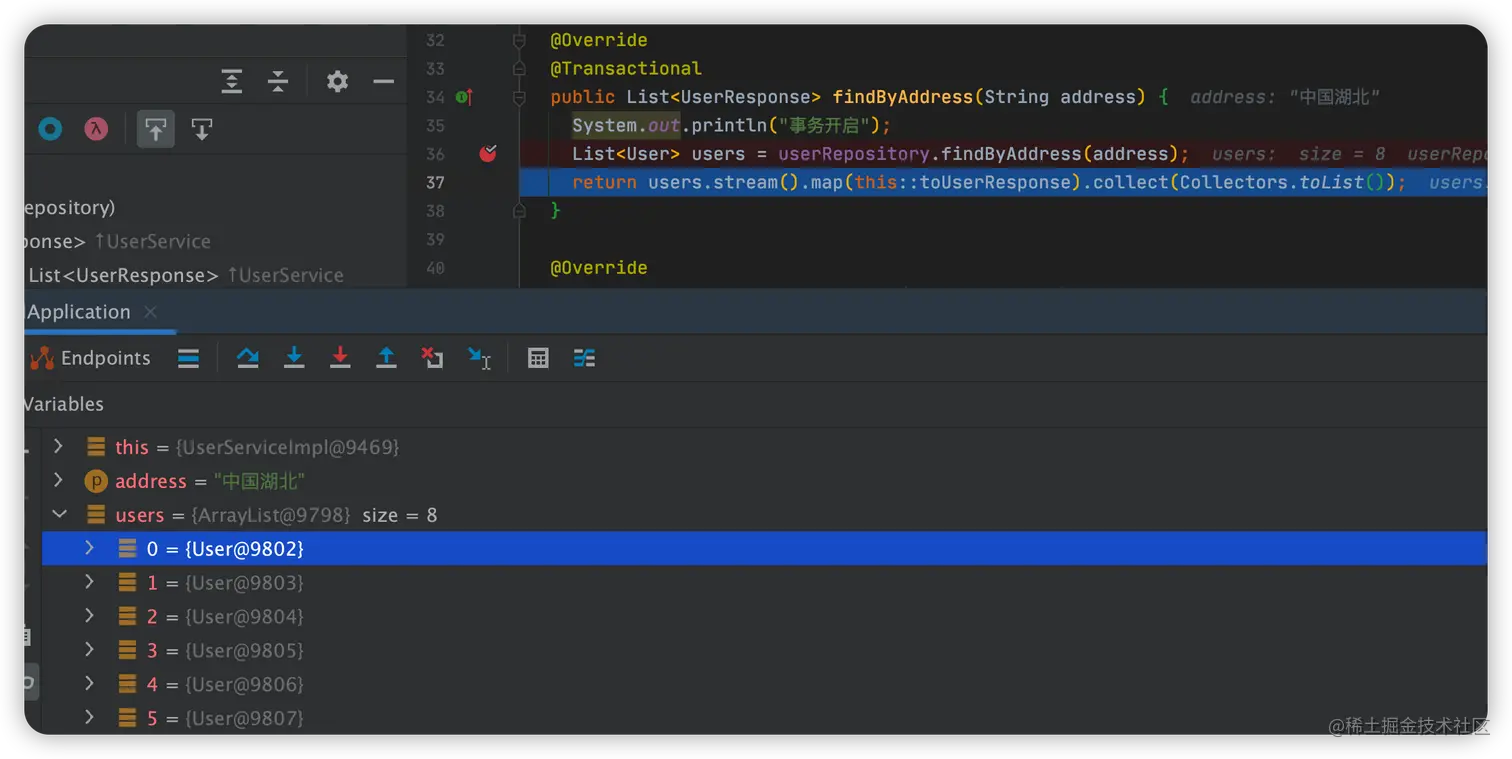The image size is (1512, 759).
Task: Select the row '4 = {User@9806}'
Action: (x=764, y=684)
